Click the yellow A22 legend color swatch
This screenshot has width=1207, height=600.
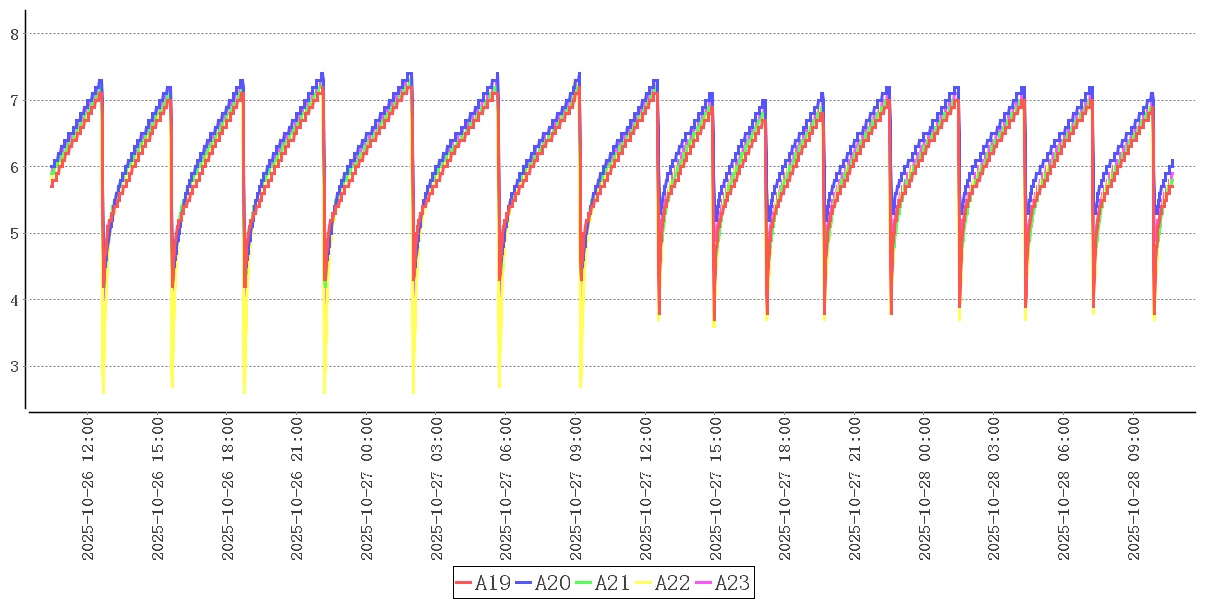pyautogui.click(x=644, y=583)
